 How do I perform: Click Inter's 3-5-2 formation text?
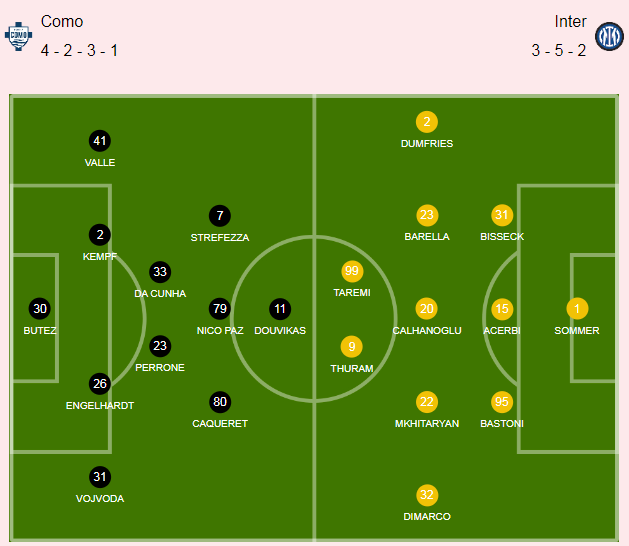(559, 51)
